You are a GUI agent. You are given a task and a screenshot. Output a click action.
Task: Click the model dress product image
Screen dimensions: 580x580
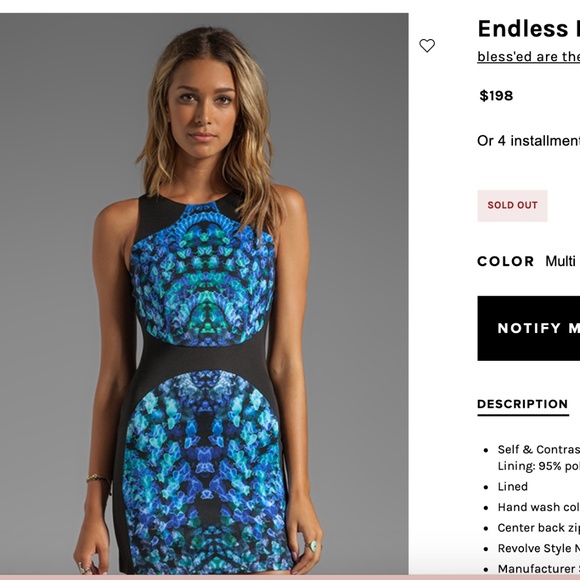[x=204, y=294]
